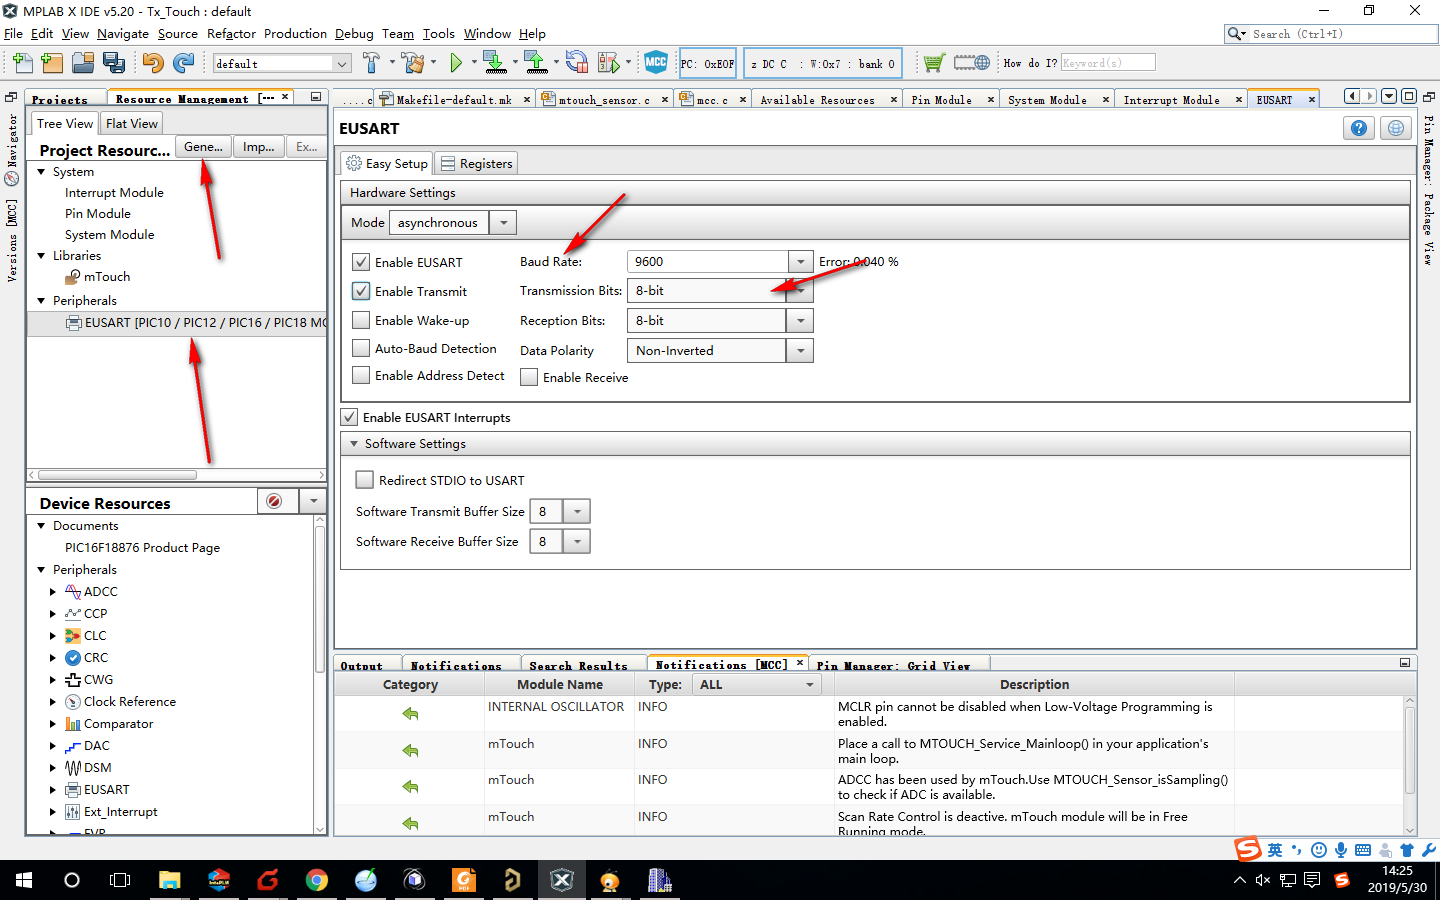1440x900 pixels.
Task: Open the project configuration default combo box
Action: (281, 63)
